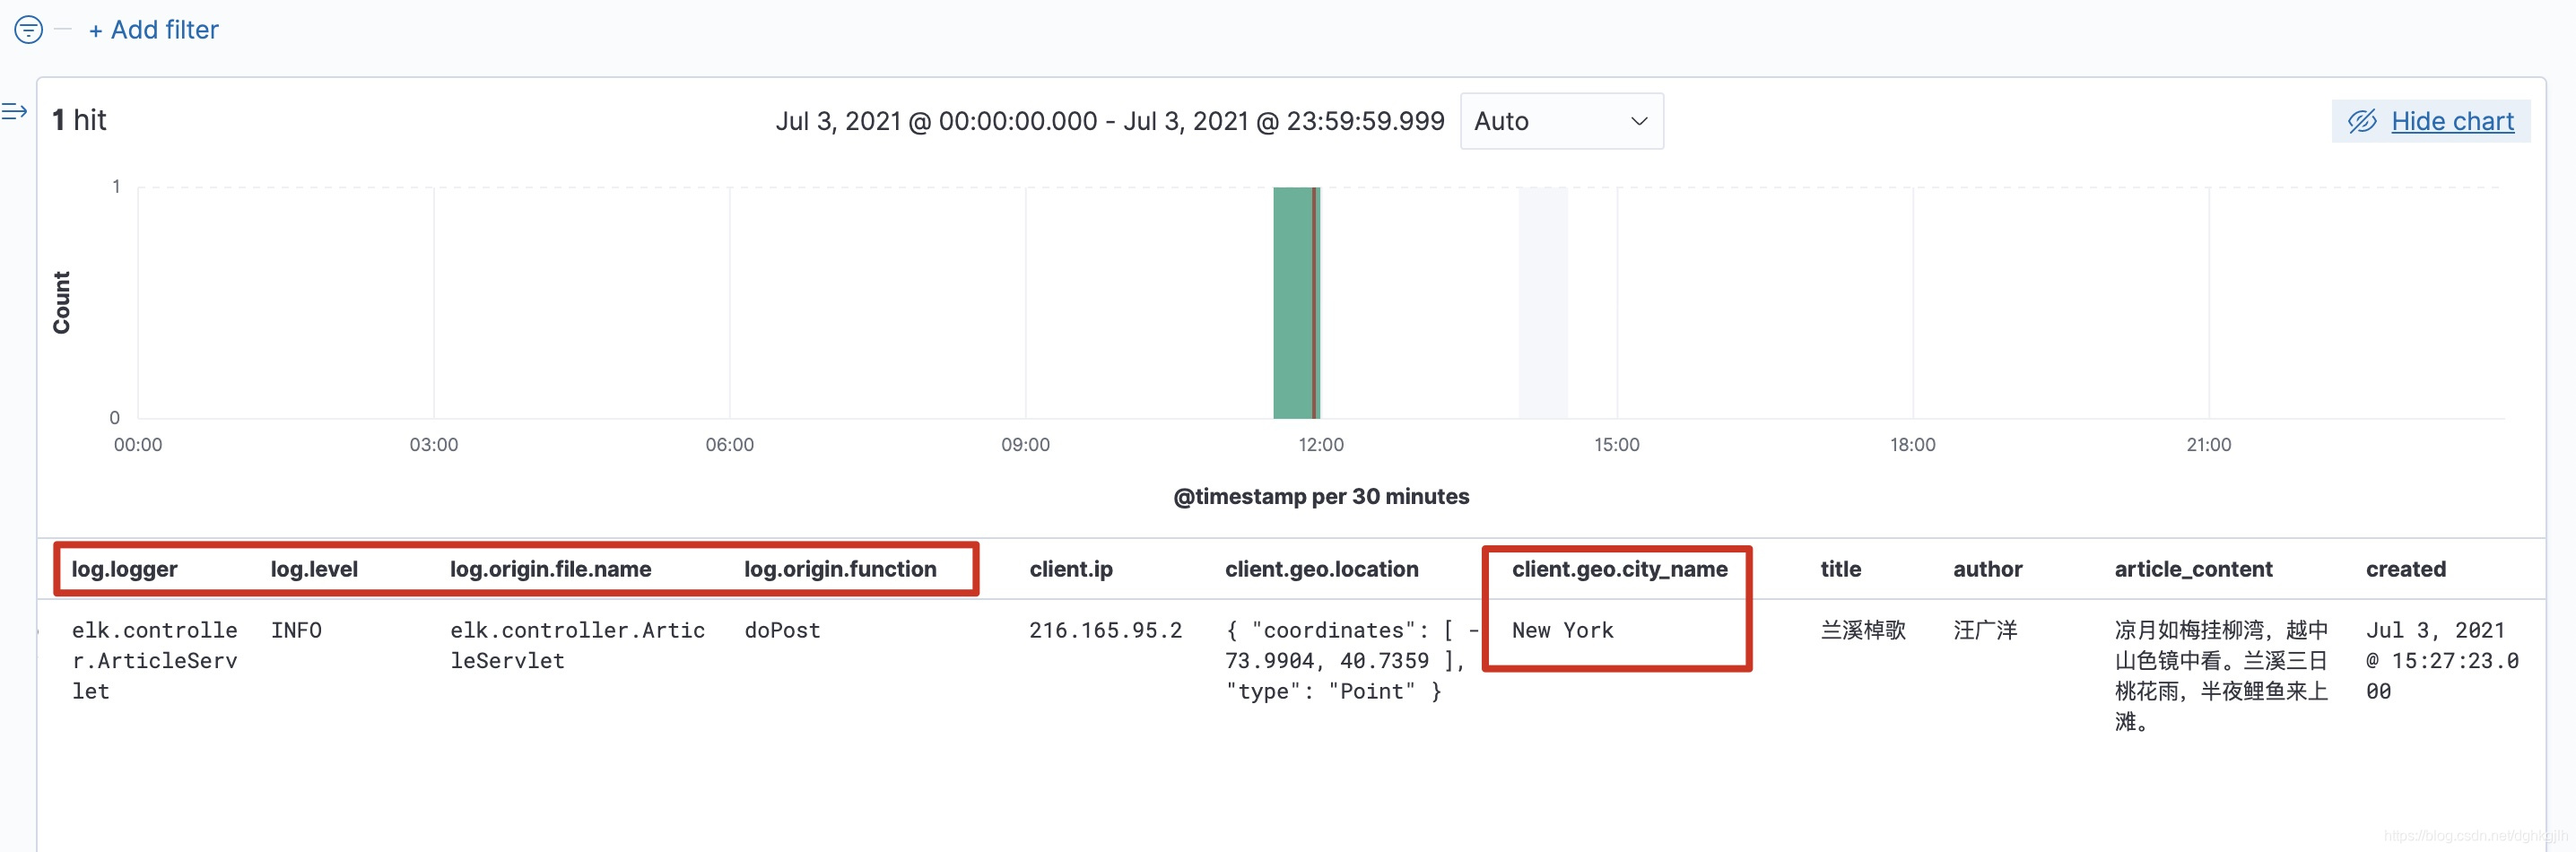
Task: Select the log.origin.function column header
Action: pyautogui.click(x=840, y=569)
